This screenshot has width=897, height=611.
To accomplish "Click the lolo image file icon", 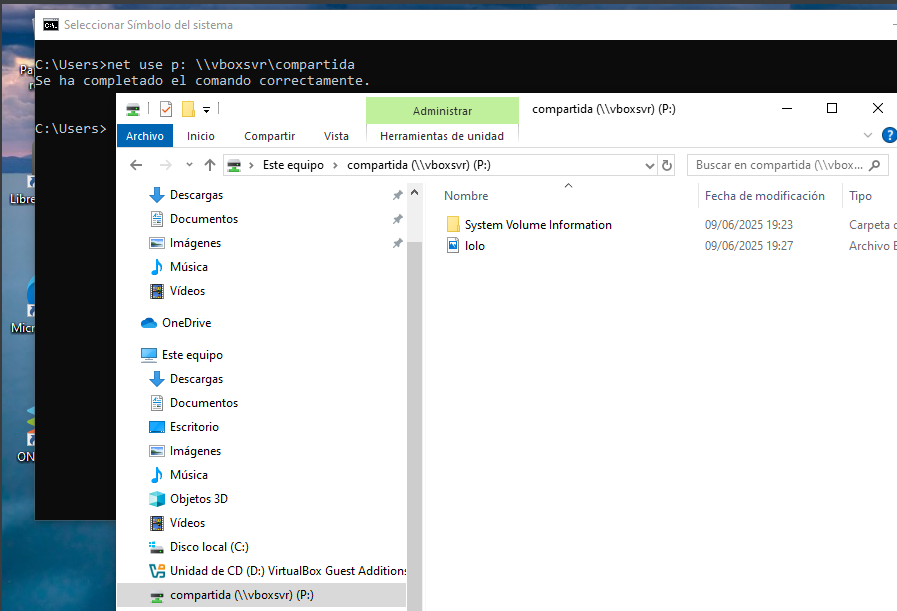I will click(x=453, y=246).
